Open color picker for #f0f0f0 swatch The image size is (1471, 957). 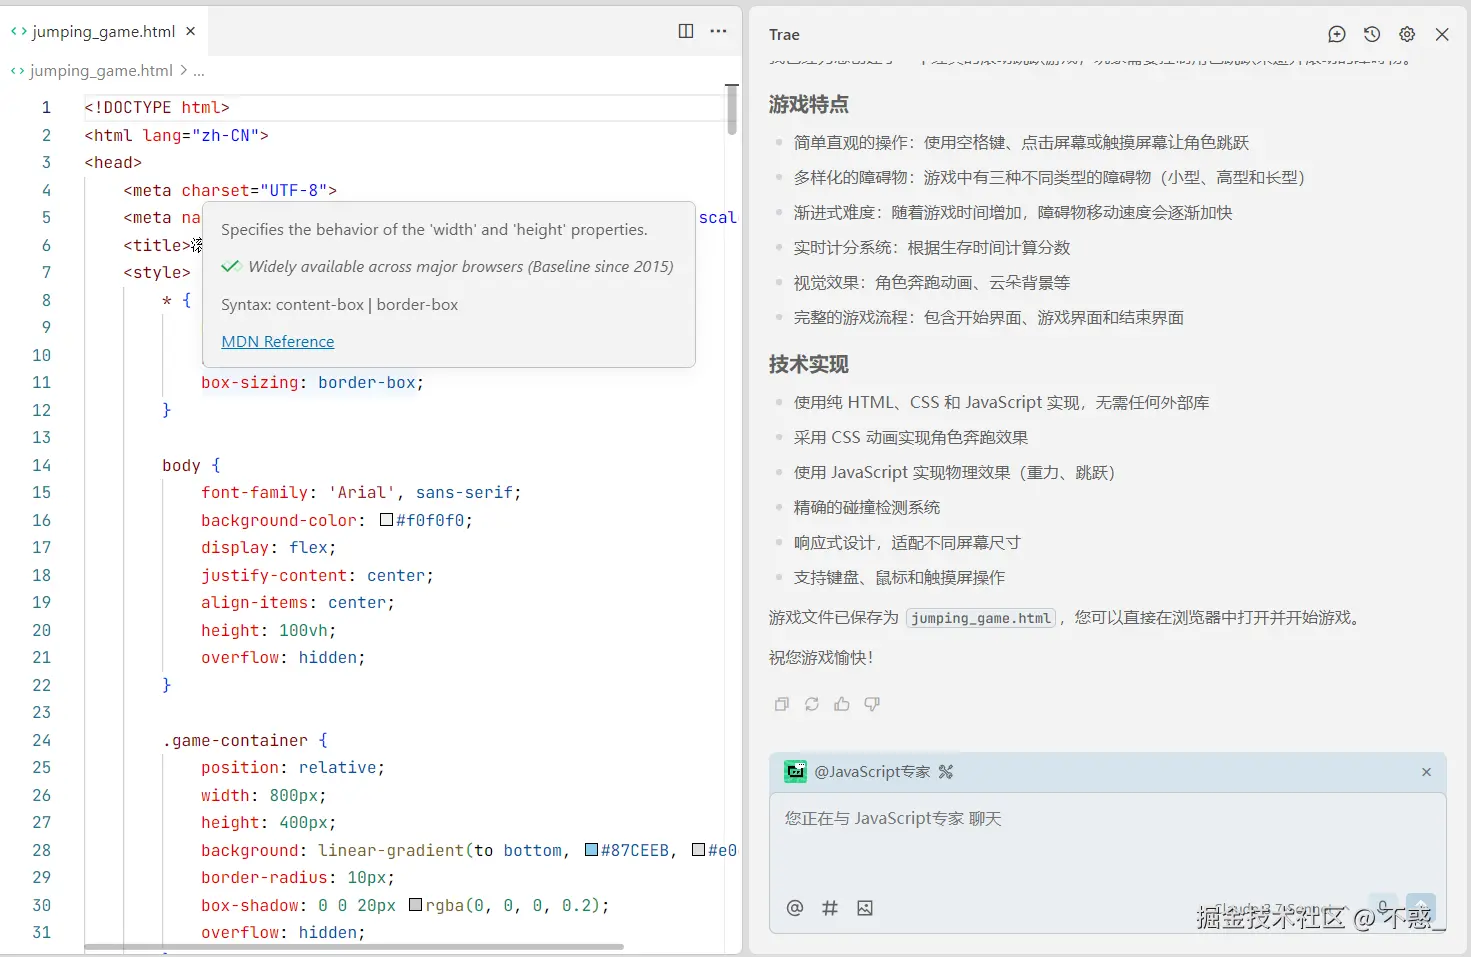pyautogui.click(x=386, y=520)
